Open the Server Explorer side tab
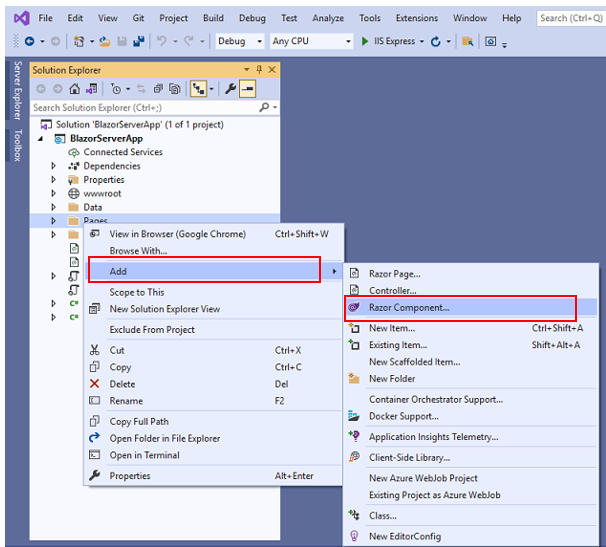The height and width of the screenshot is (547, 606). point(18,90)
